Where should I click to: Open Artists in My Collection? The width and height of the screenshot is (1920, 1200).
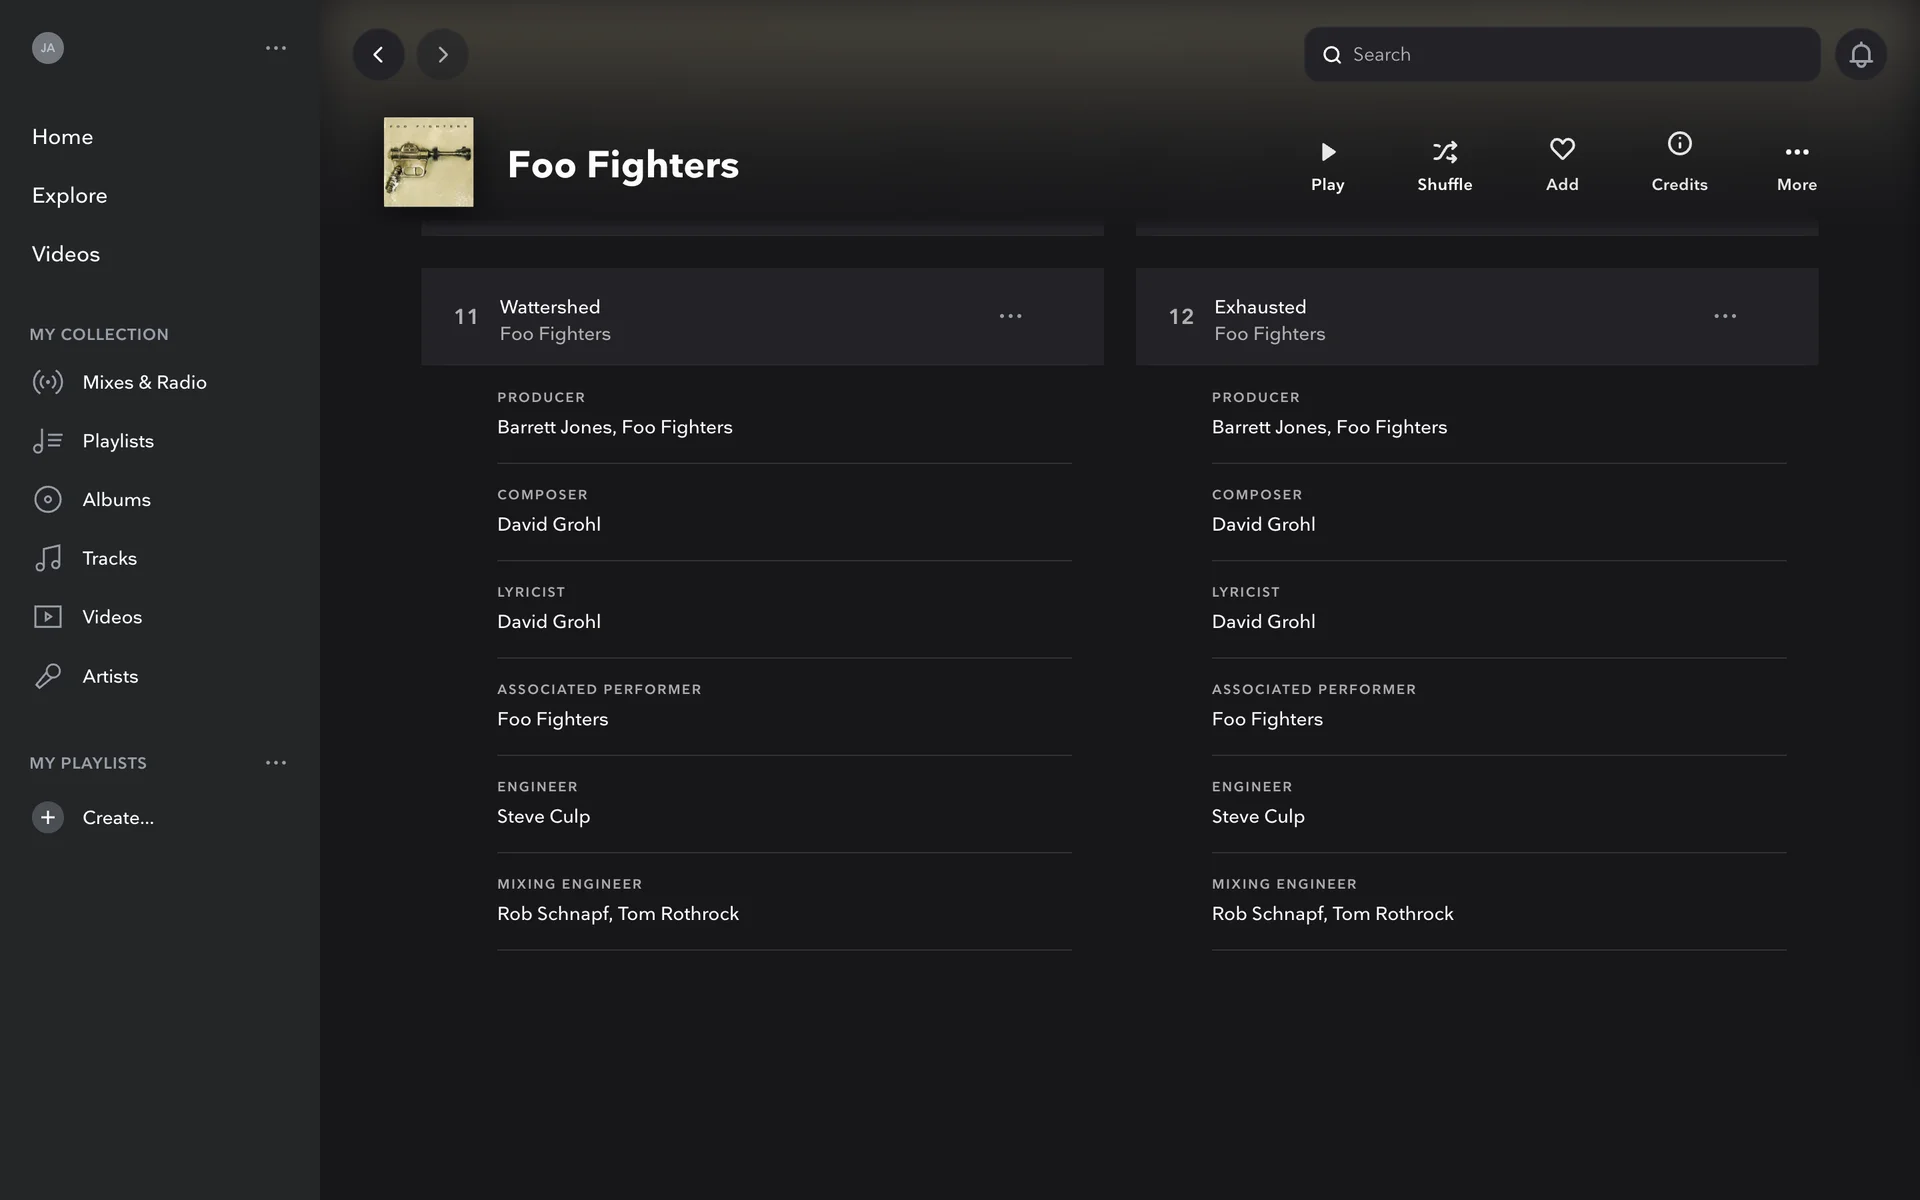[x=110, y=676]
